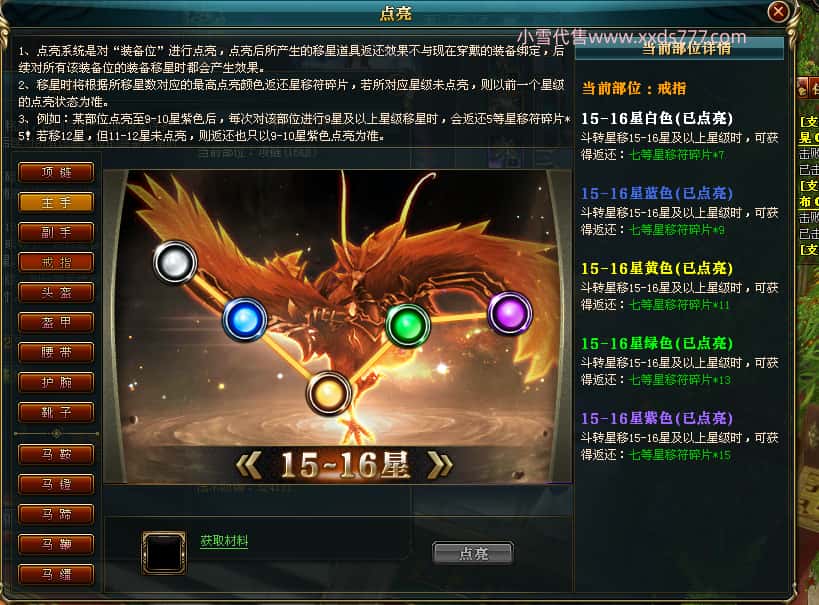Switch to the 戒指 slot
The width and height of the screenshot is (819, 605).
pyautogui.click(x=56, y=263)
